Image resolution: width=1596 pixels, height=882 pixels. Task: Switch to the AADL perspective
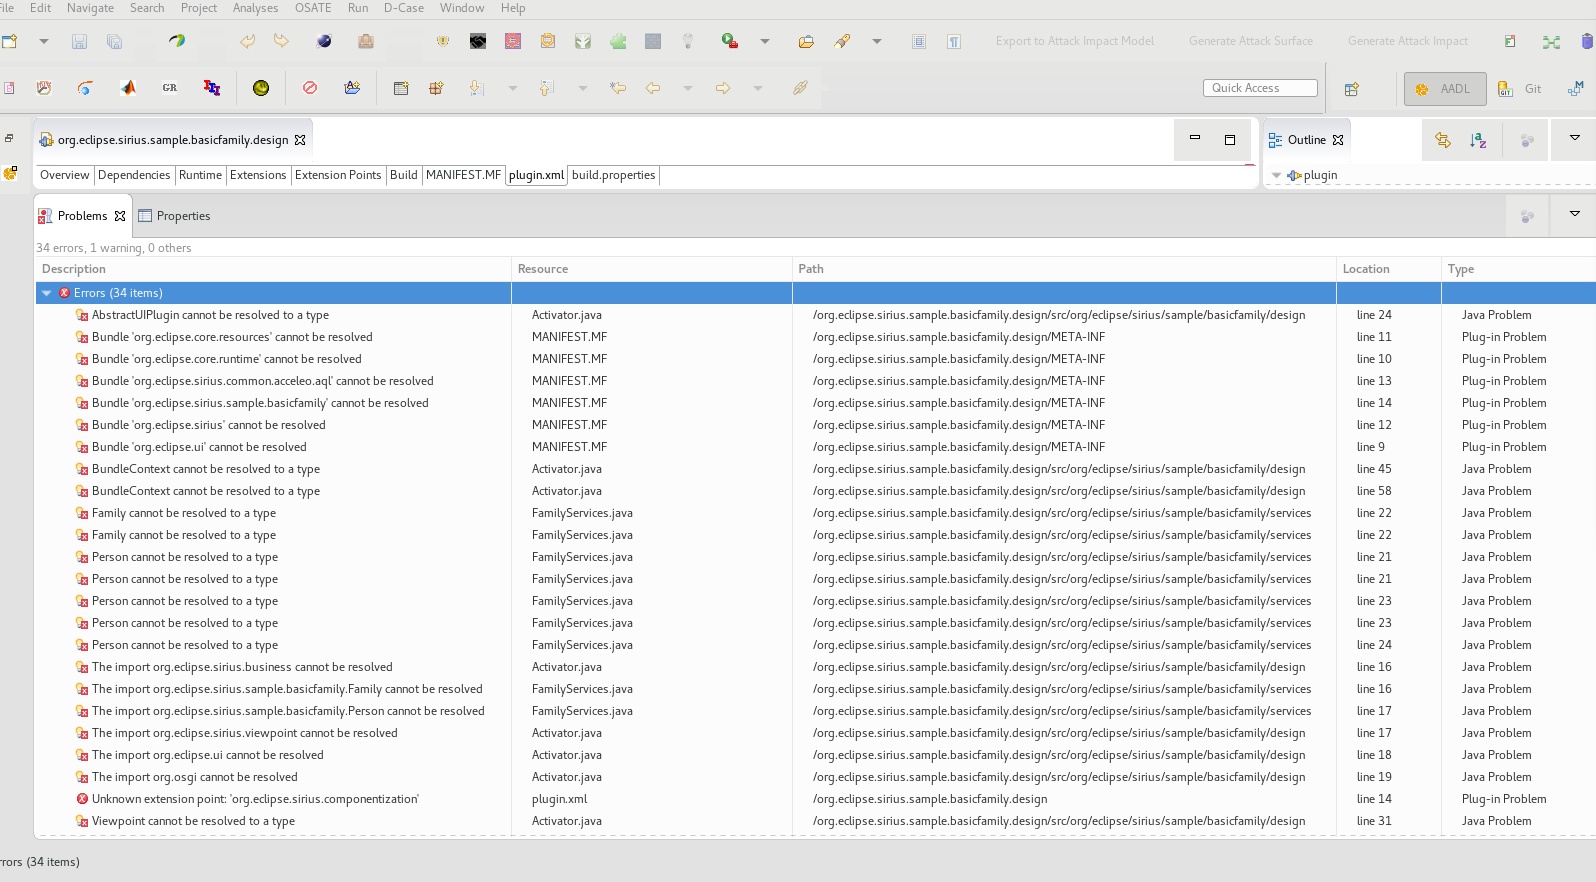[1445, 89]
